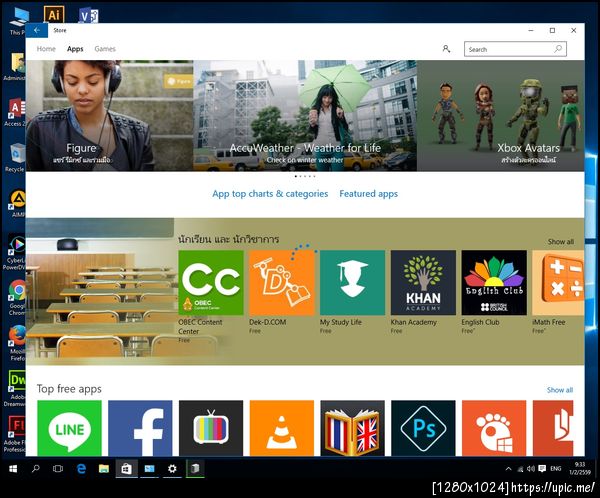Open the user account icon
The width and height of the screenshot is (600, 498).
tap(446, 49)
